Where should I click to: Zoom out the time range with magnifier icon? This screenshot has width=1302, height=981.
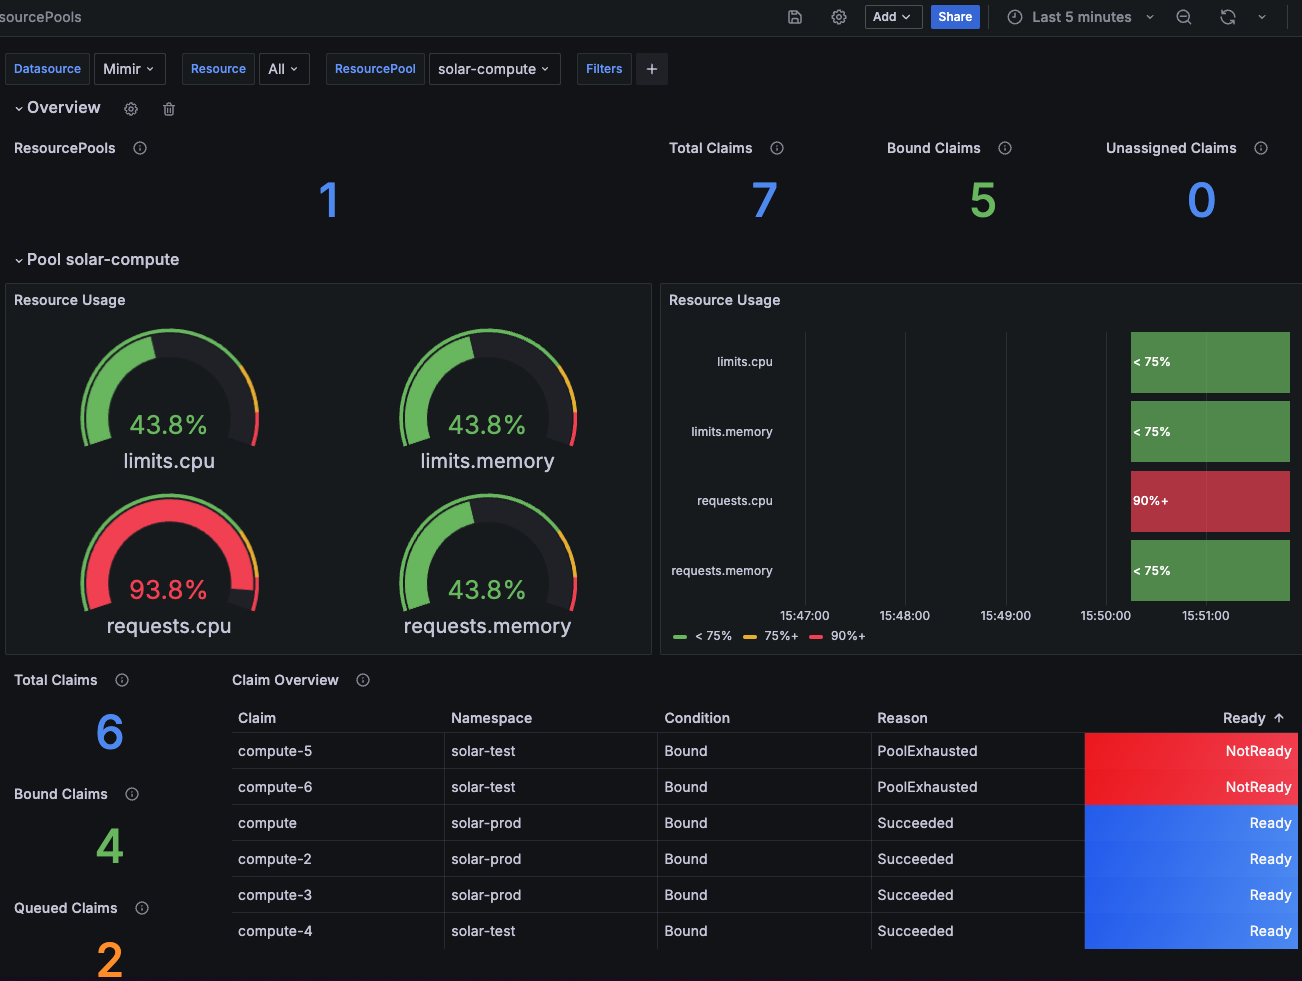coord(1184,17)
